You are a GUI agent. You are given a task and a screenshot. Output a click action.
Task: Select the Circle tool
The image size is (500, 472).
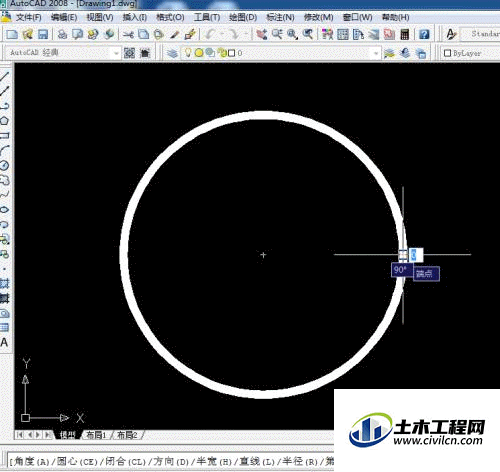click(x=4, y=165)
